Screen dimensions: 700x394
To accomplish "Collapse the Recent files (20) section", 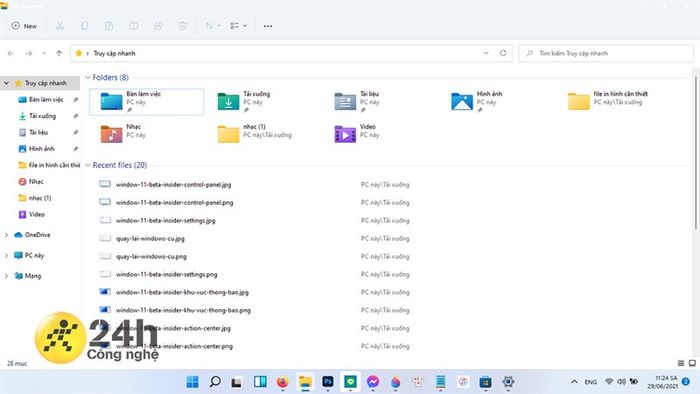I will (88, 165).
